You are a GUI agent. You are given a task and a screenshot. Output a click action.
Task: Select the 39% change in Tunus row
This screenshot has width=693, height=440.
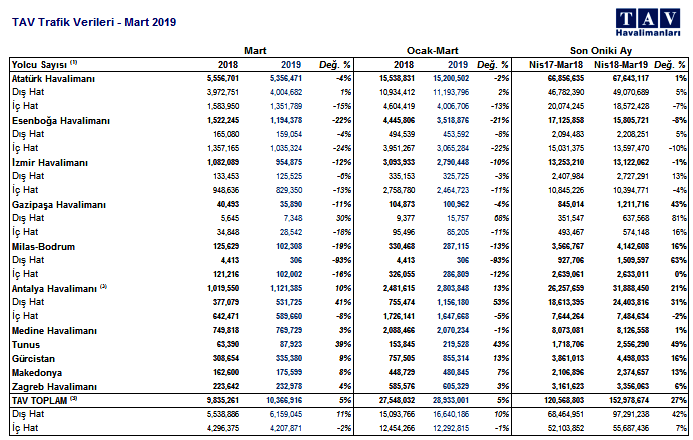click(343, 344)
